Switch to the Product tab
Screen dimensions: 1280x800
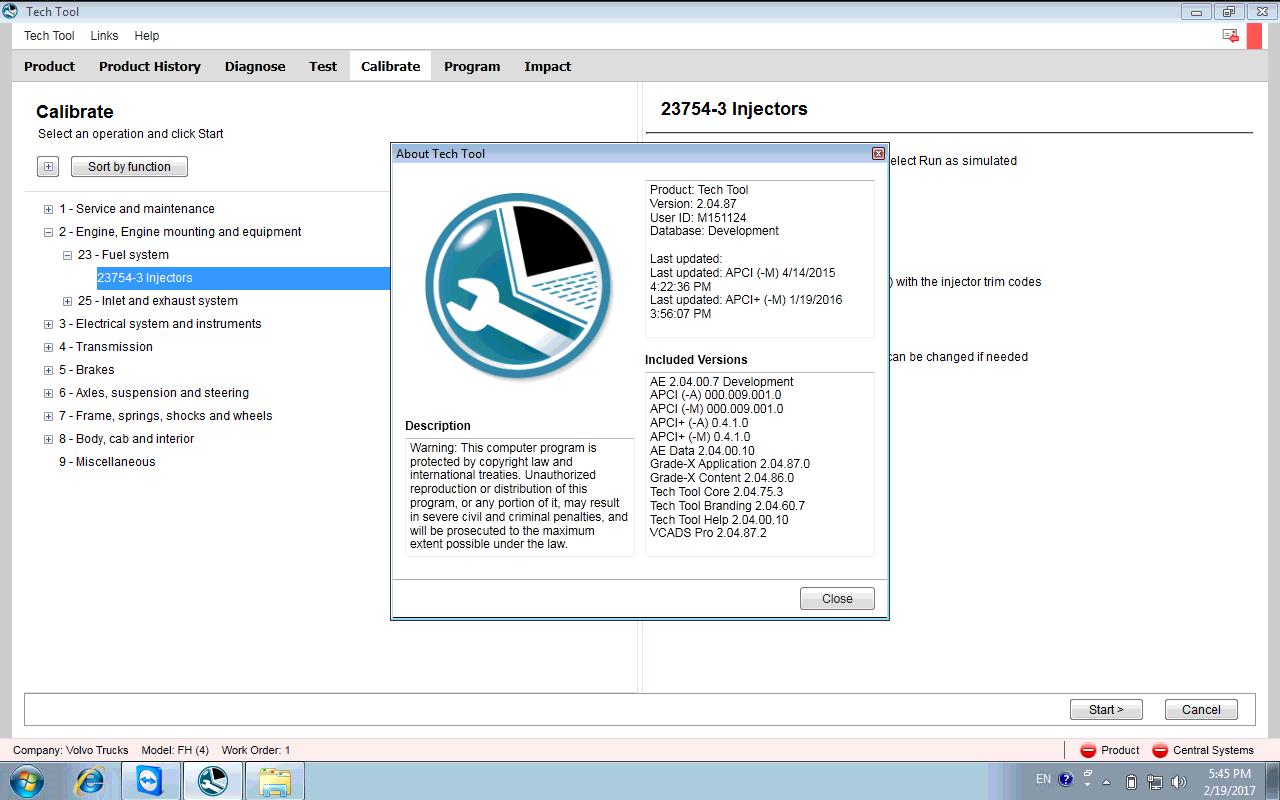49,66
